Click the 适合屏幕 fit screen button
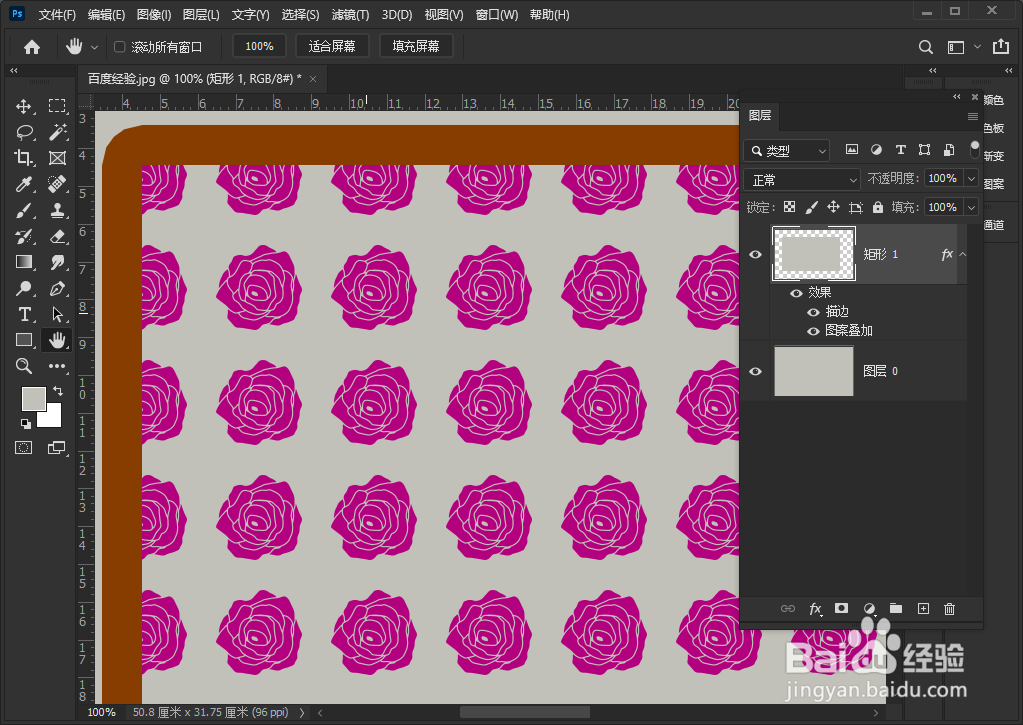1023x725 pixels. pyautogui.click(x=332, y=46)
